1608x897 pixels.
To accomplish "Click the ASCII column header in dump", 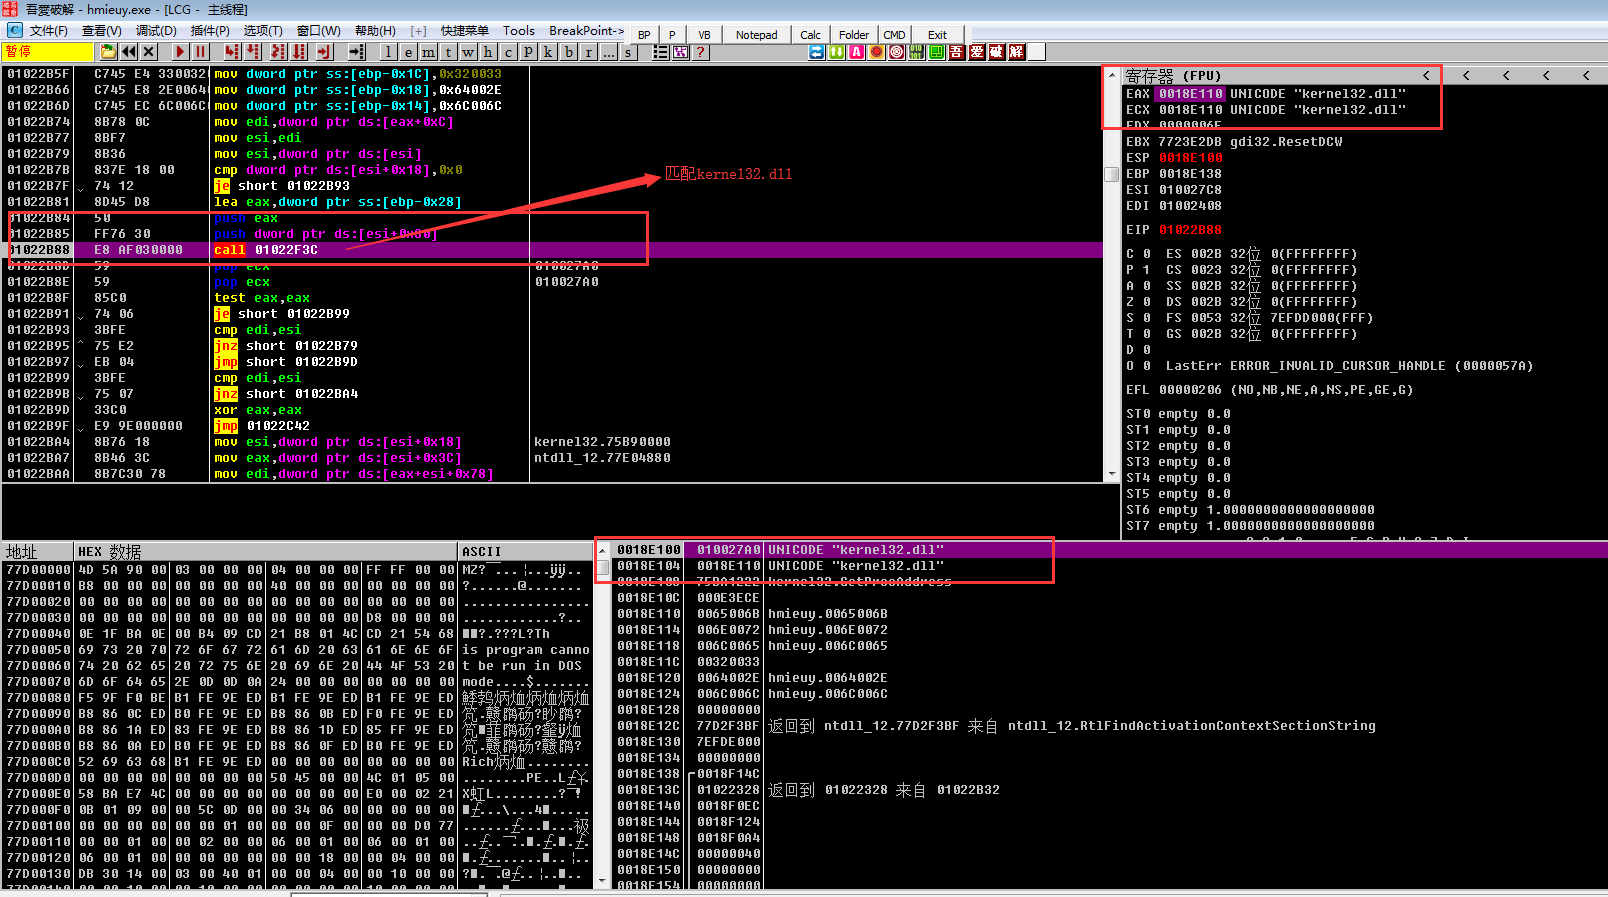I will [x=524, y=551].
